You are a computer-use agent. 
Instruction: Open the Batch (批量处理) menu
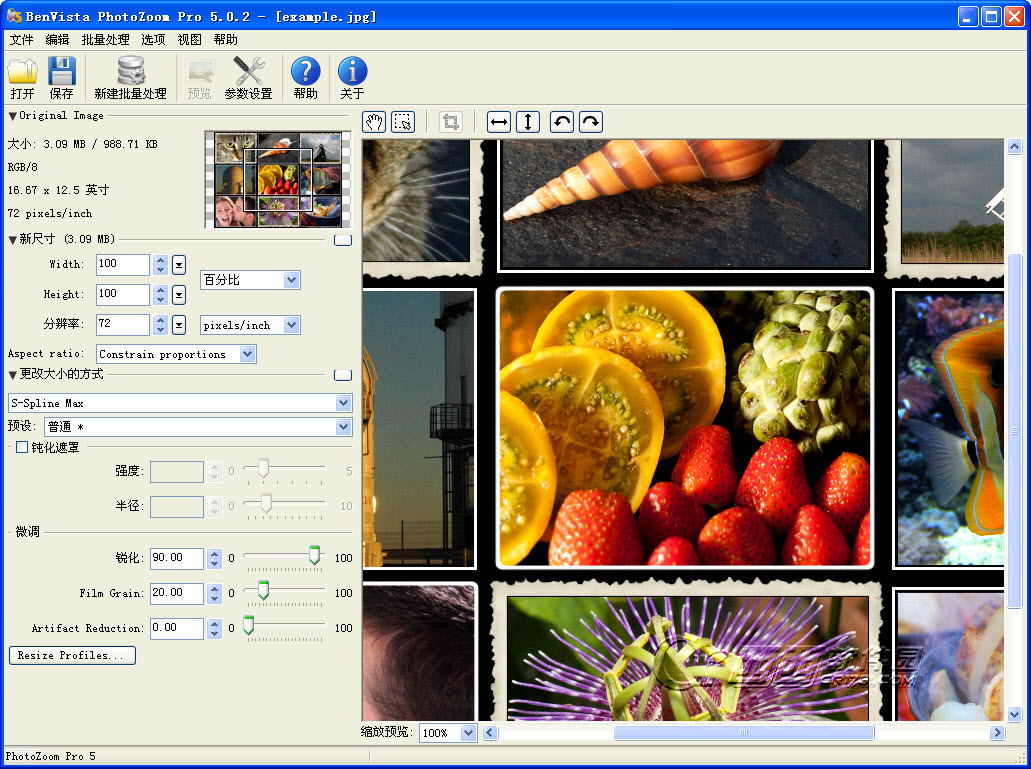105,40
